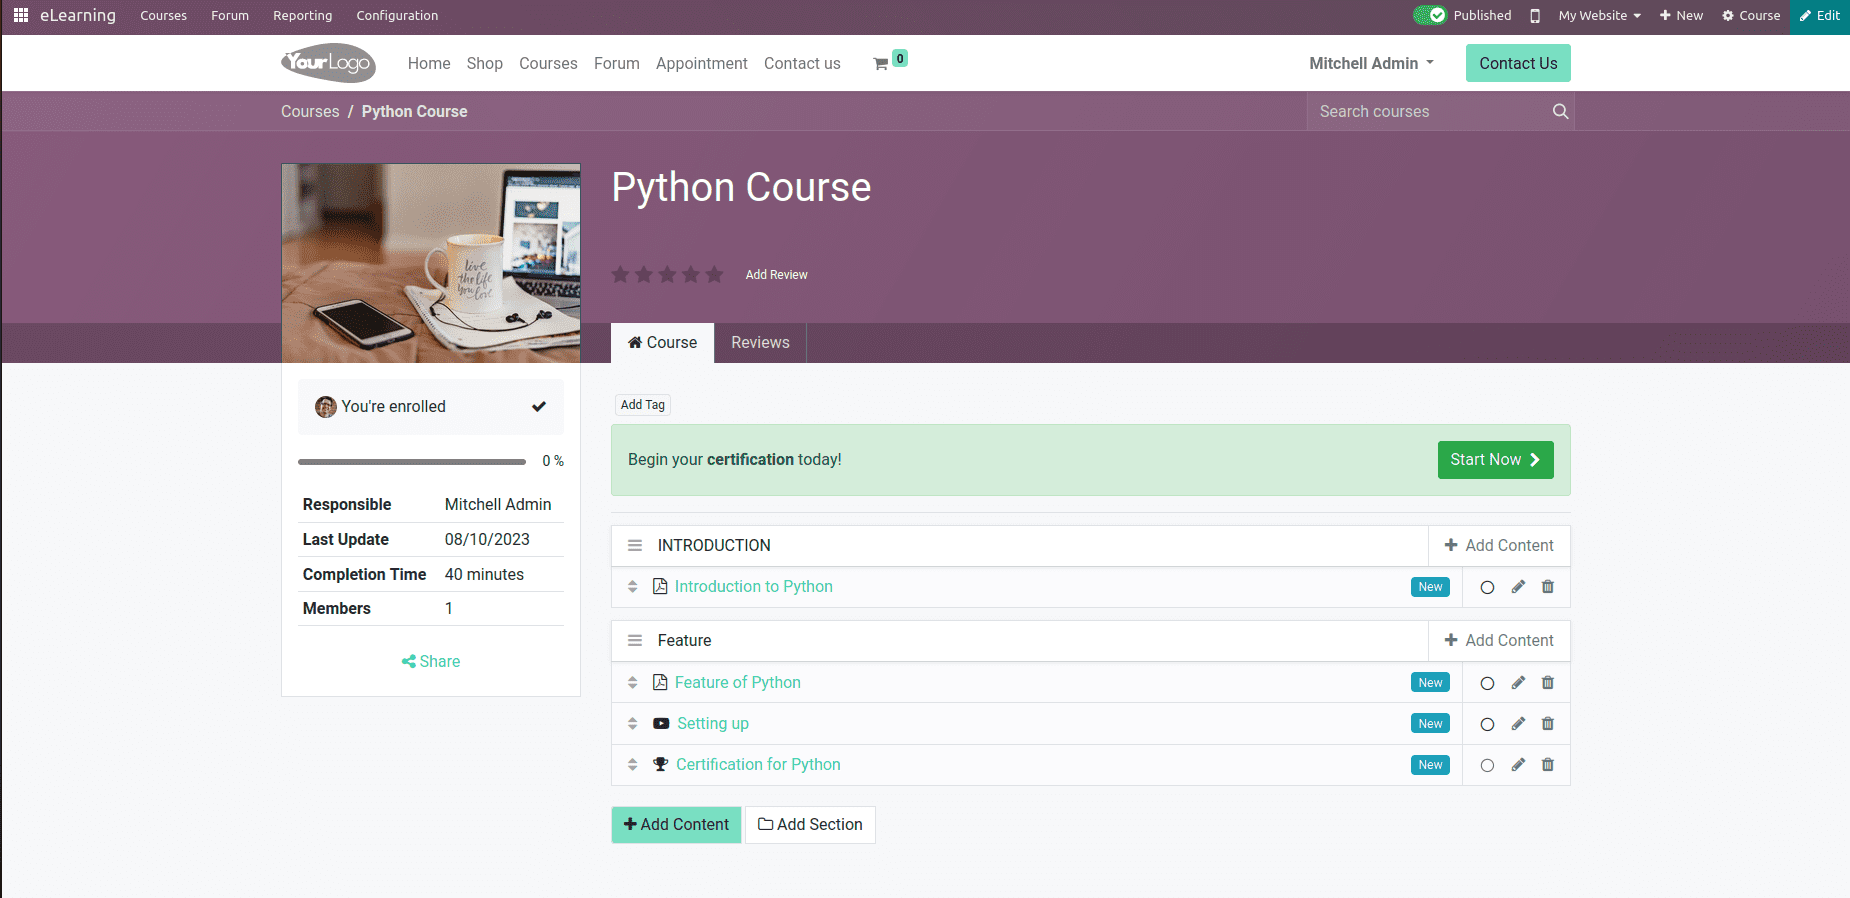Open the shopping cart icon

click(x=881, y=64)
